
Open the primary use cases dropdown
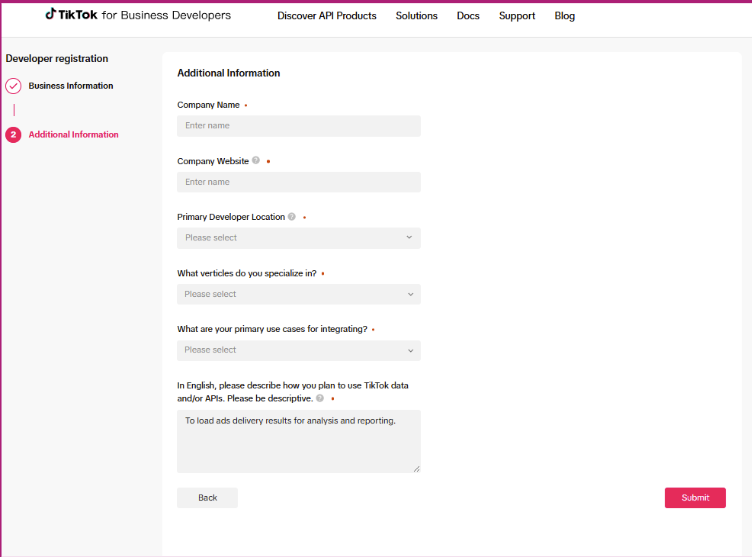click(x=298, y=350)
